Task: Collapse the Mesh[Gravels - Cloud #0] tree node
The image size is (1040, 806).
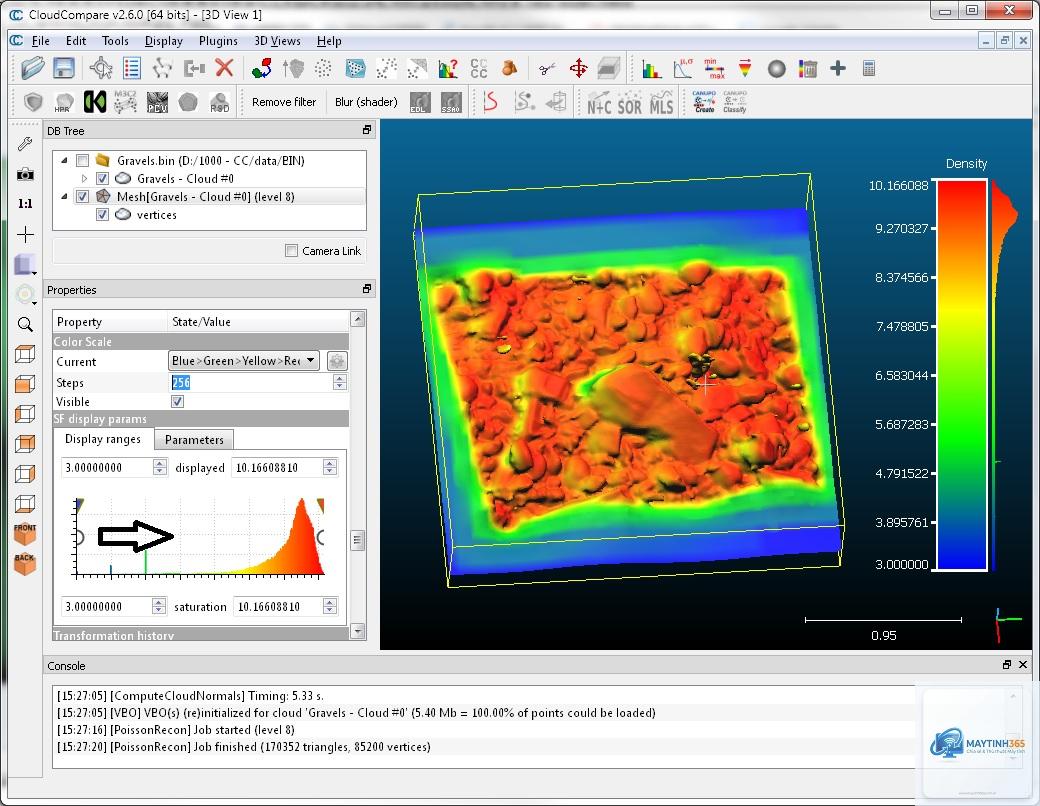Action: [64, 196]
